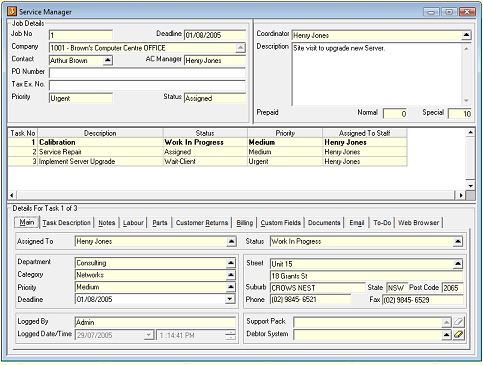Open the Web Browser tab
This screenshot has width=483, height=365.
point(418,223)
